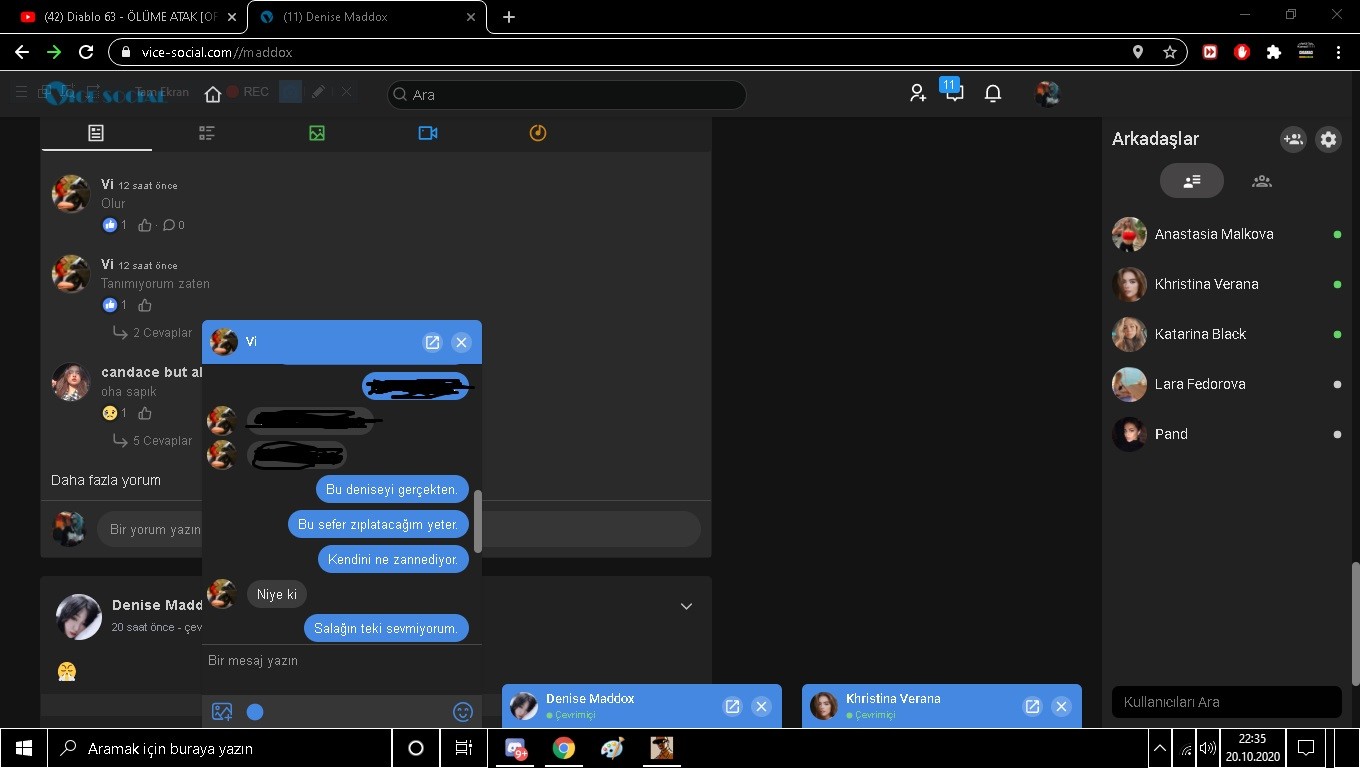Image resolution: width=1360 pixels, height=768 pixels.
Task: Click 'Daha fazla yorum' link
Action: click(106, 480)
